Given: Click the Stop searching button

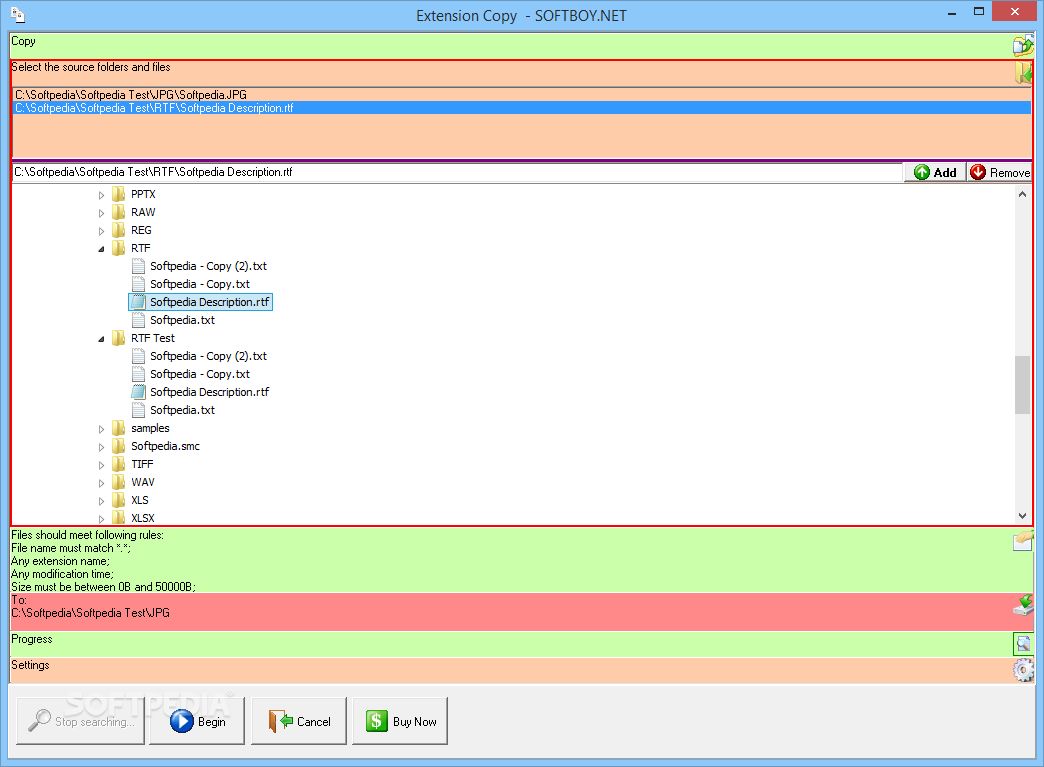Looking at the screenshot, I should pyautogui.click(x=81, y=721).
